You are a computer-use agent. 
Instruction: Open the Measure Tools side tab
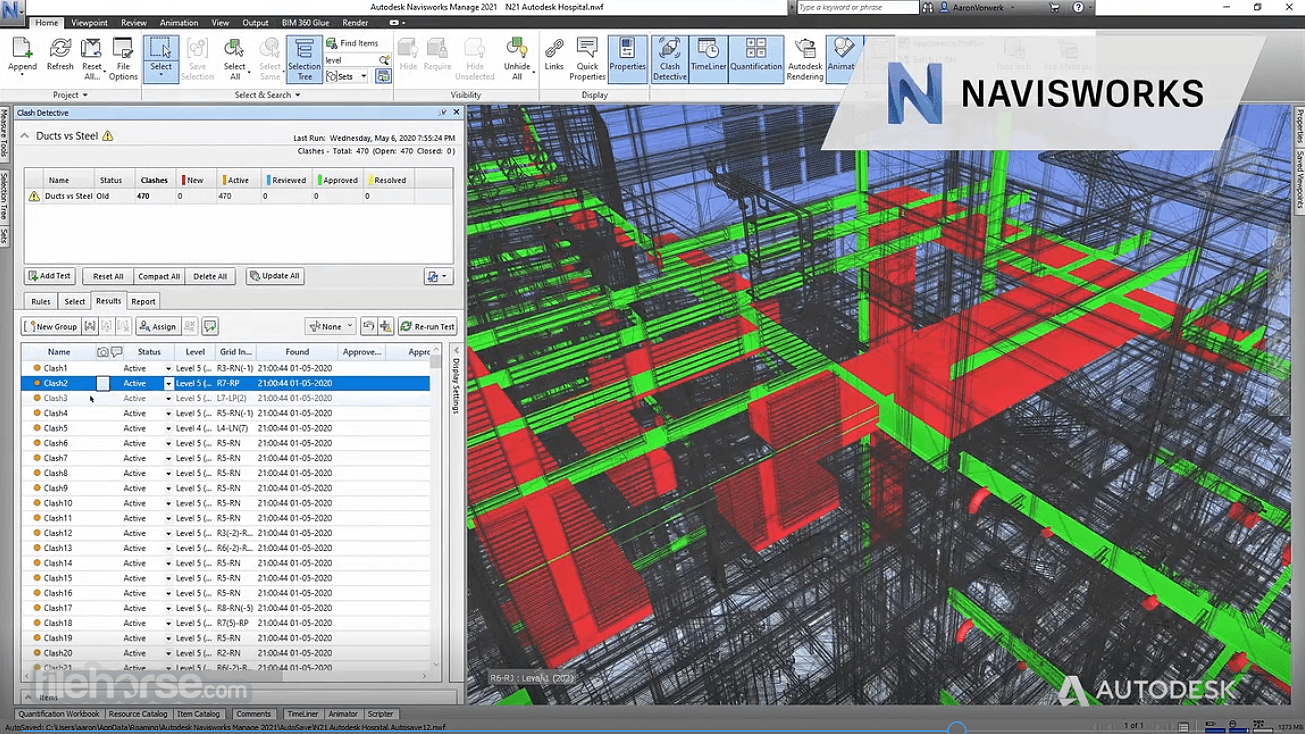[x=5, y=134]
